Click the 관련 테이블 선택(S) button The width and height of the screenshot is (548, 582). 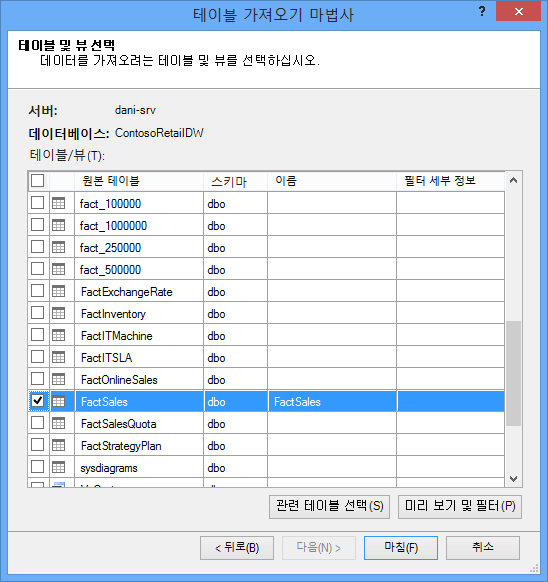329,506
